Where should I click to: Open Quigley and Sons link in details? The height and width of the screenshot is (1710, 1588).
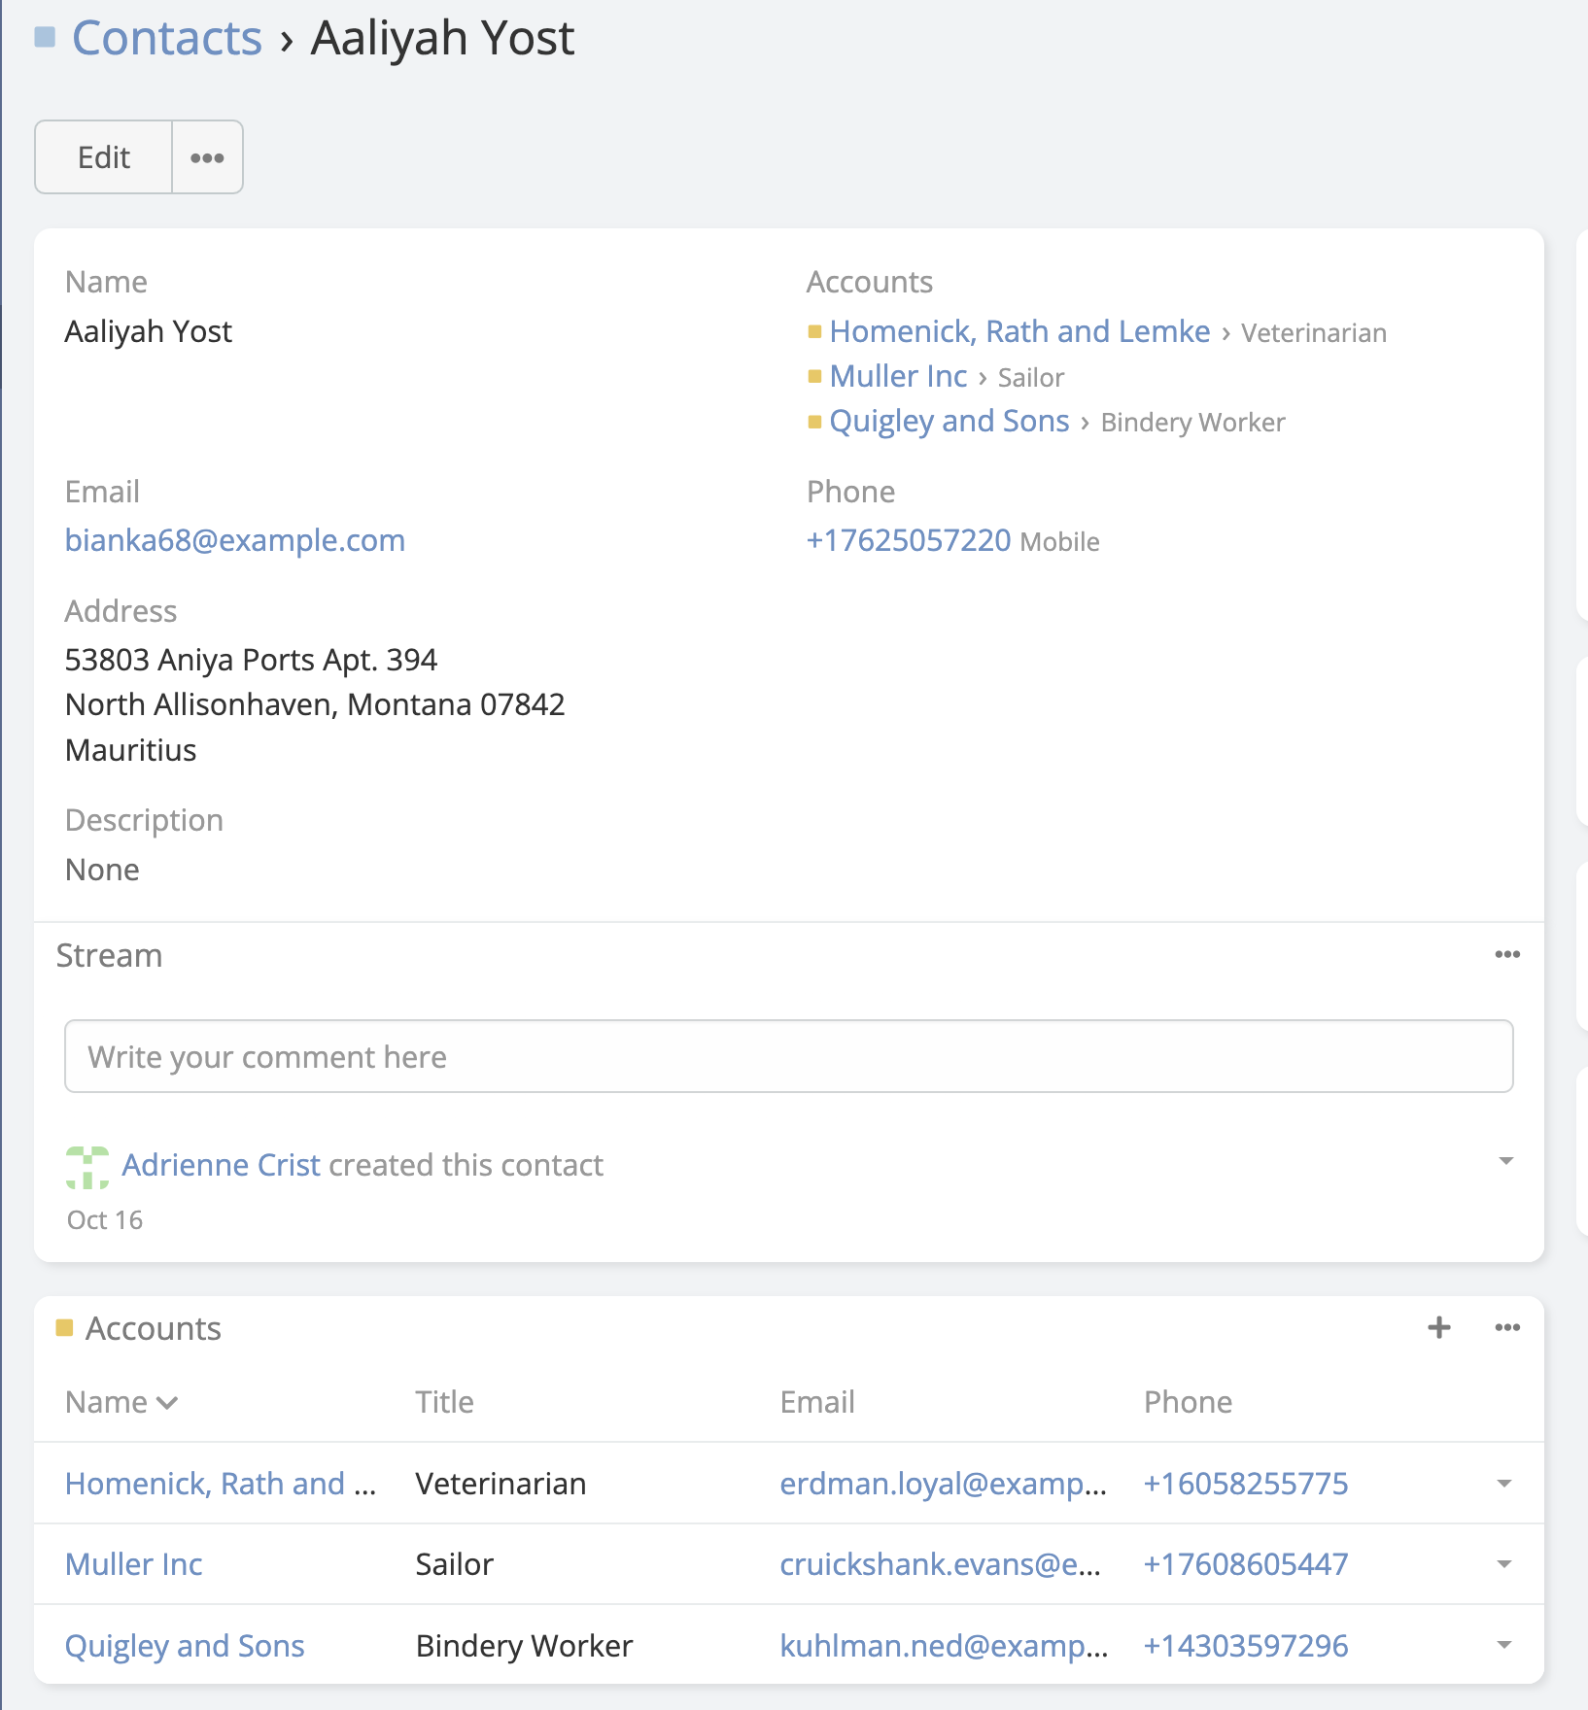click(x=948, y=421)
